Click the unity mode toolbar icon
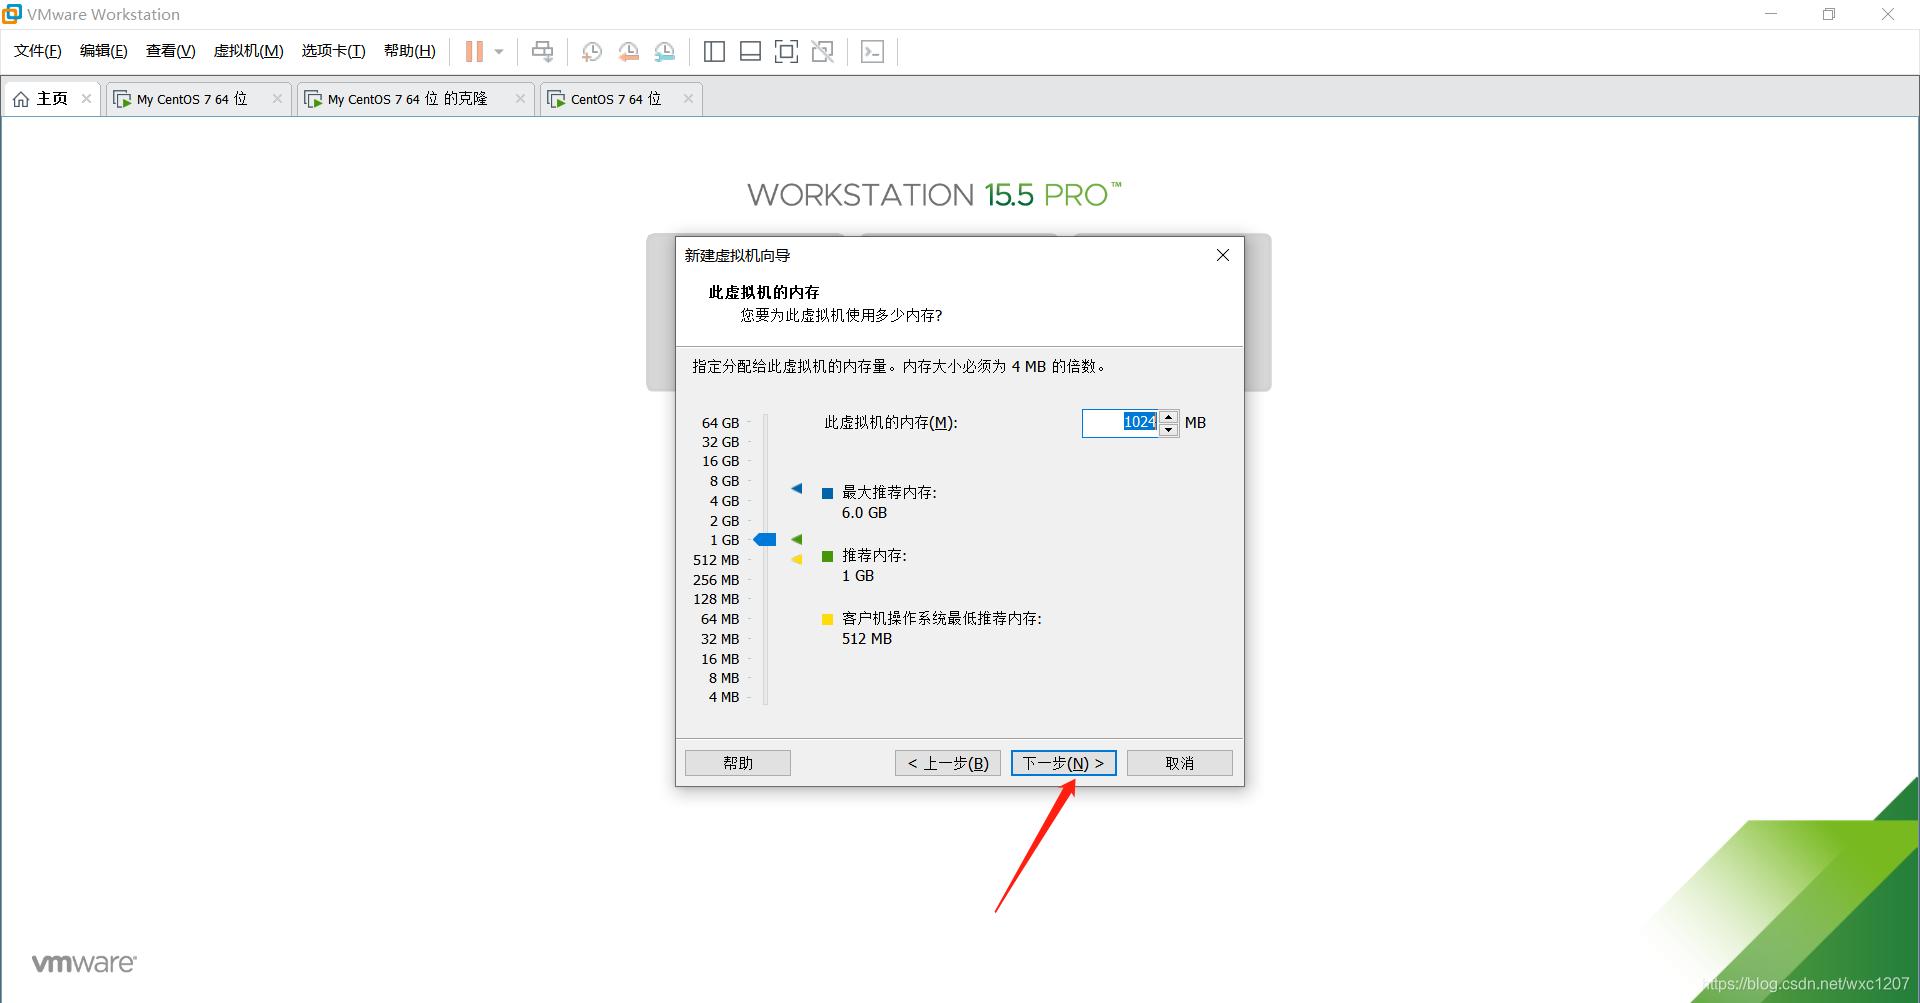The width and height of the screenshot is (1920, 1003). [x=823, y=52]
